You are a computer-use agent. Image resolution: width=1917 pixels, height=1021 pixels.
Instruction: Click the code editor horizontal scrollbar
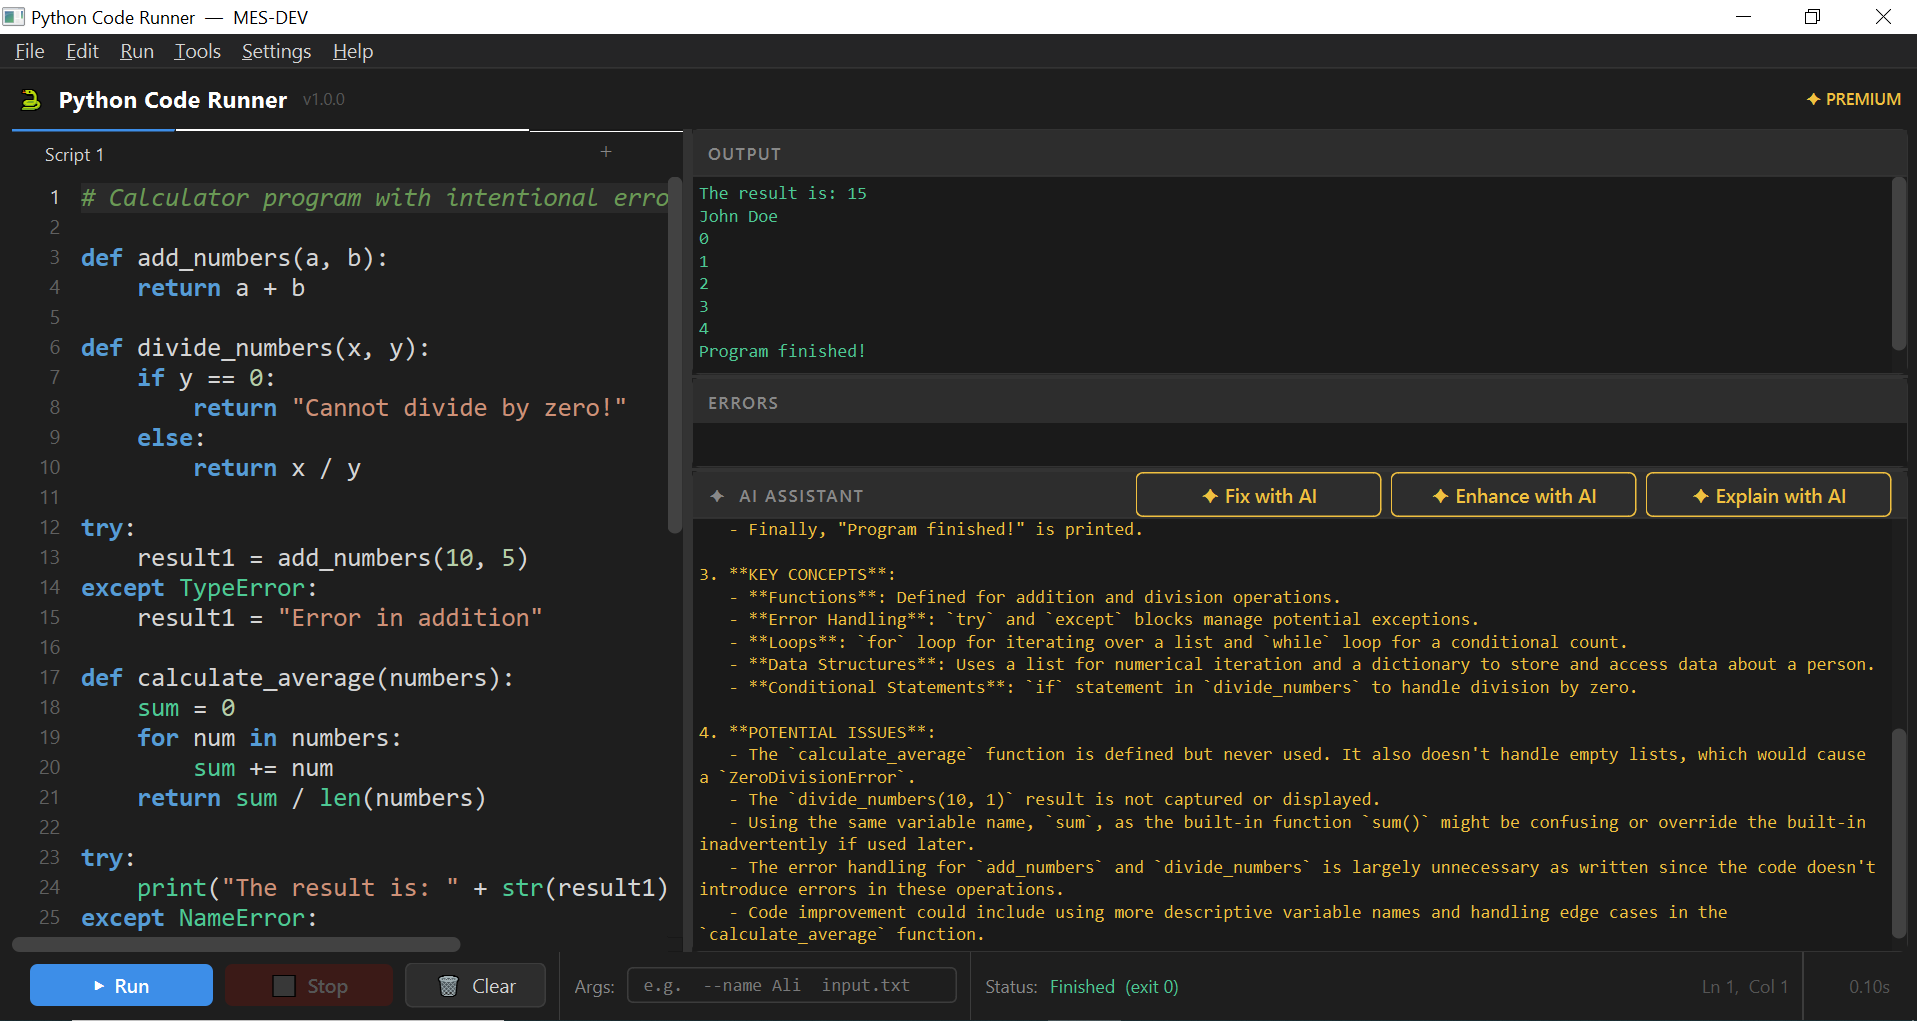(236, 944)
